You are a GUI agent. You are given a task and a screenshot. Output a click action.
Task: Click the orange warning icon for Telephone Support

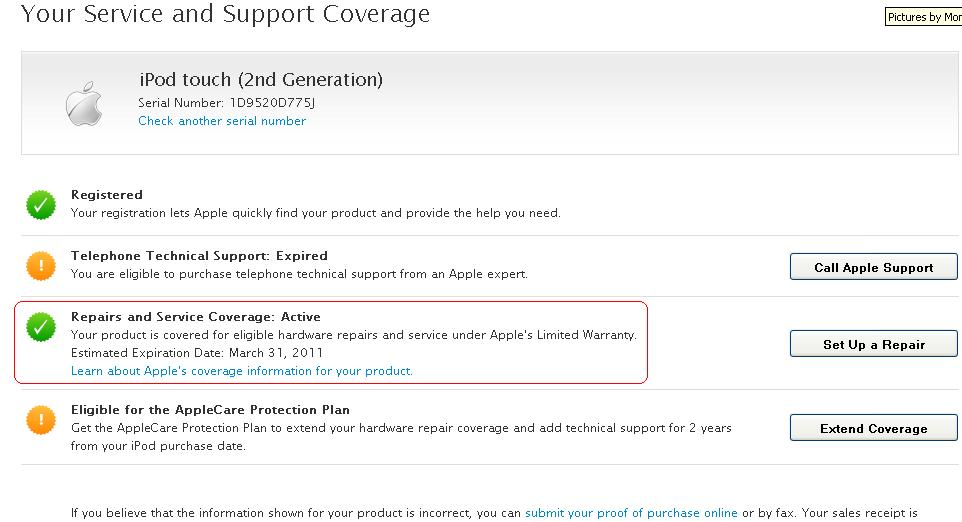(41, 266)
